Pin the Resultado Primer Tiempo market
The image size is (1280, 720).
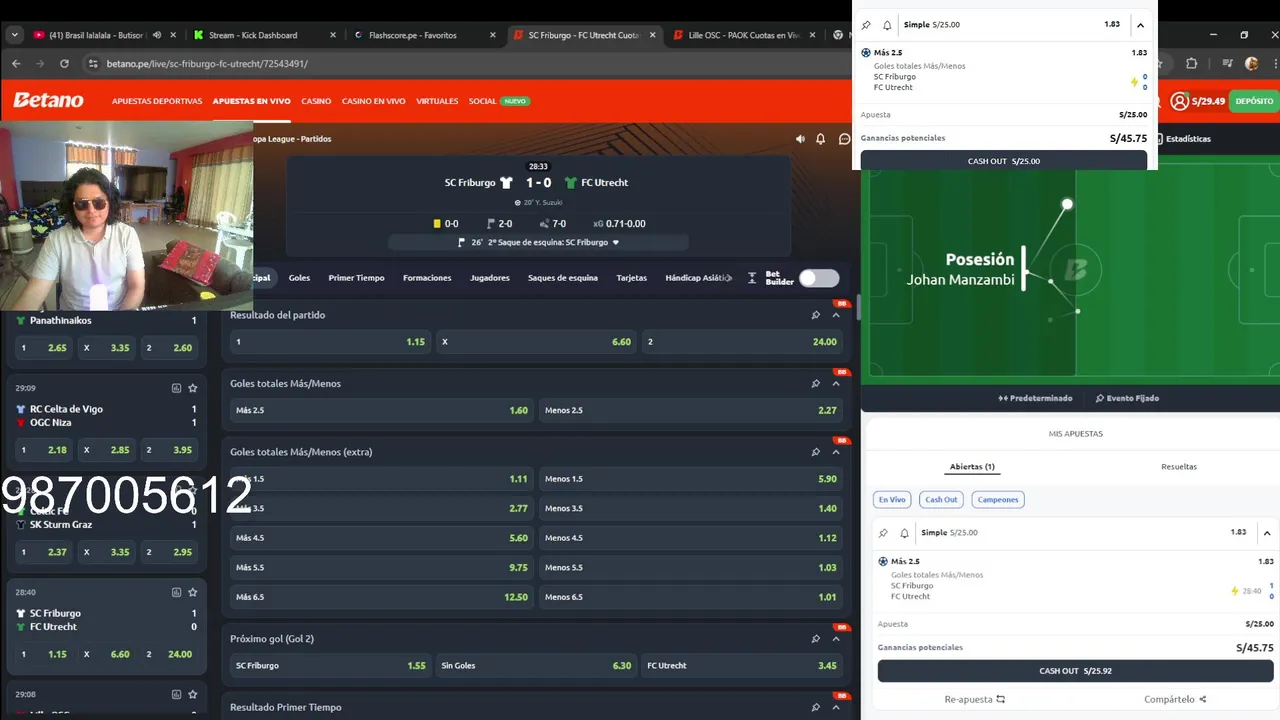[816, 707]
